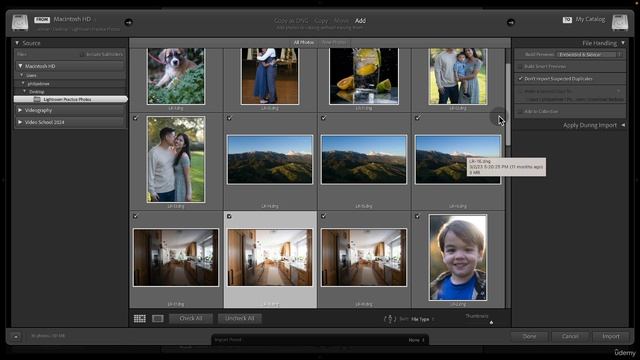640x360 pixels.
Task: Open the Import Preset None dropdown
Action: [417, 340]
